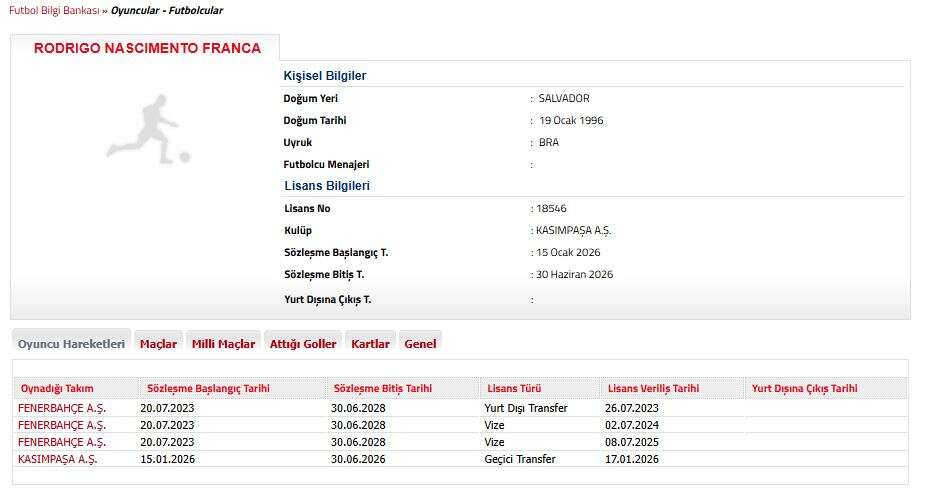Click the Lisans Bilgileri section heading
This screenshot has width=930, height=502.
click(327, 186)
